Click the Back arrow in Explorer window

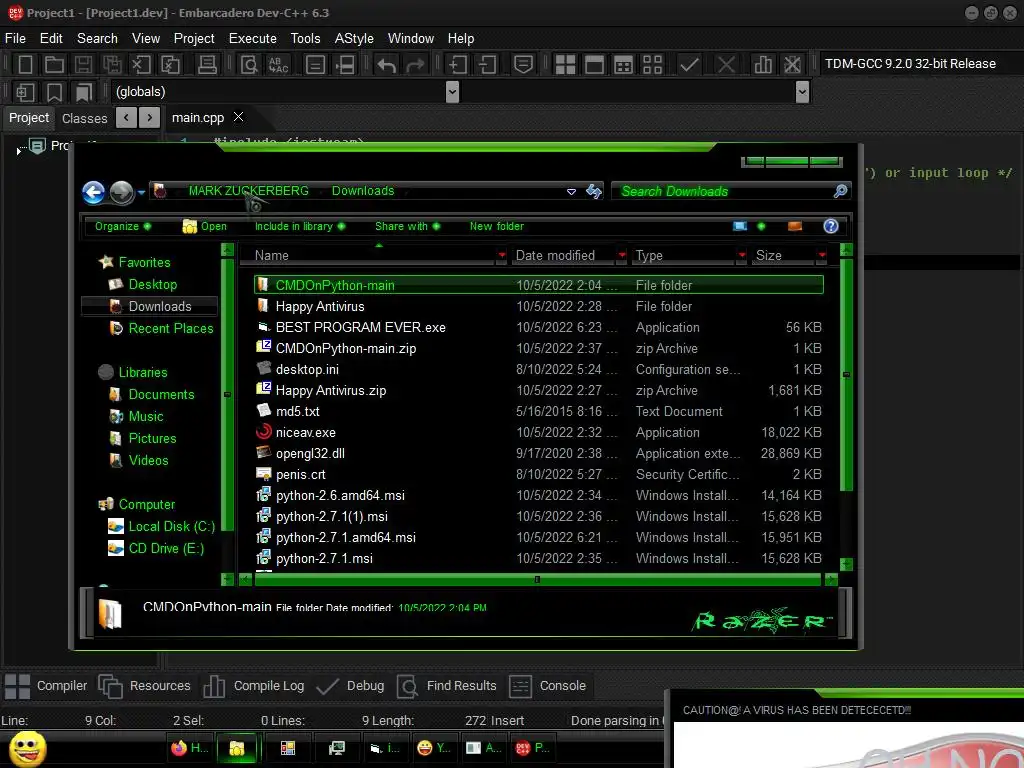point(93,192)
